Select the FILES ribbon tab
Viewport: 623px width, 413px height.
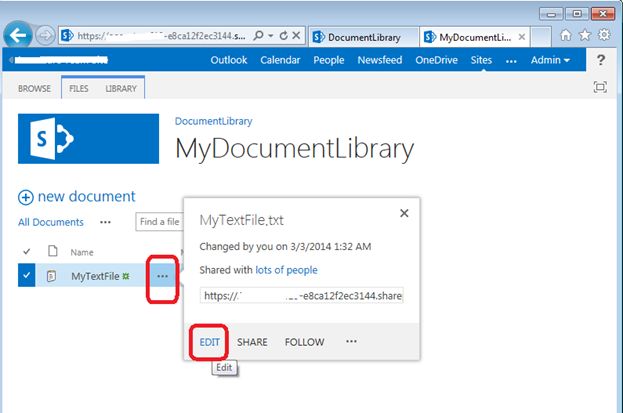[79, 89]
